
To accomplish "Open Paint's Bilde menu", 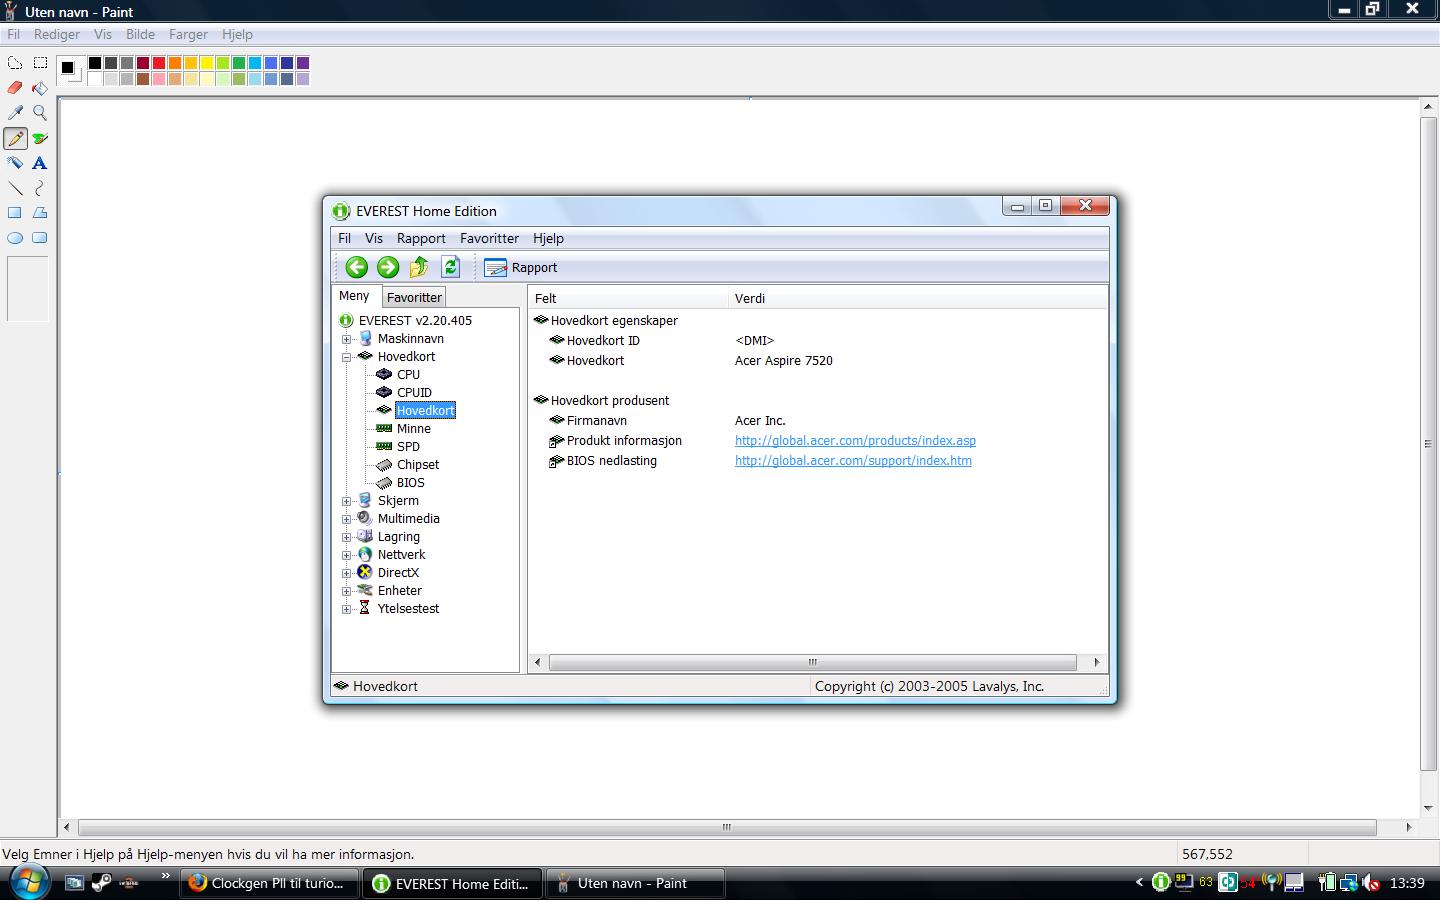I will click(140, 34).
